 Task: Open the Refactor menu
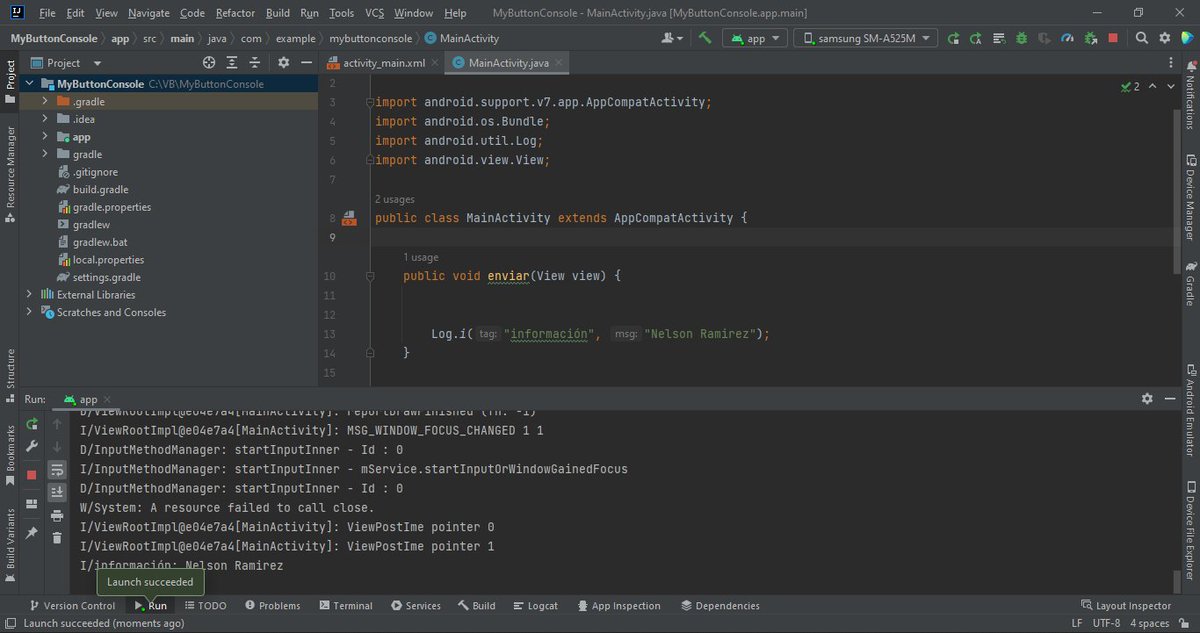click(x=235, y=13)
